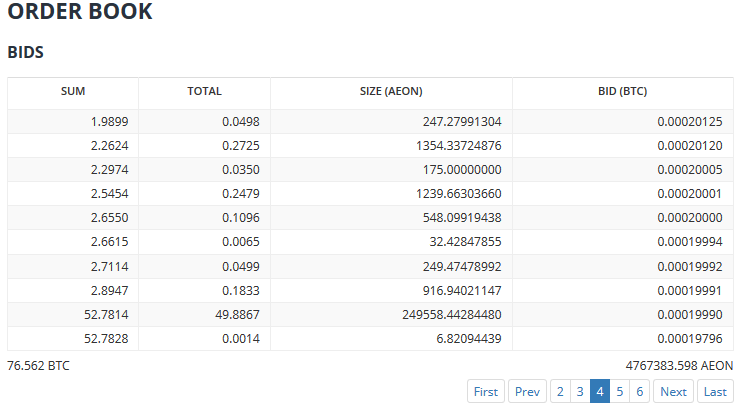Go to the First page of bids
The width and height of the screenshot is (754, 411).
point(486,391)
